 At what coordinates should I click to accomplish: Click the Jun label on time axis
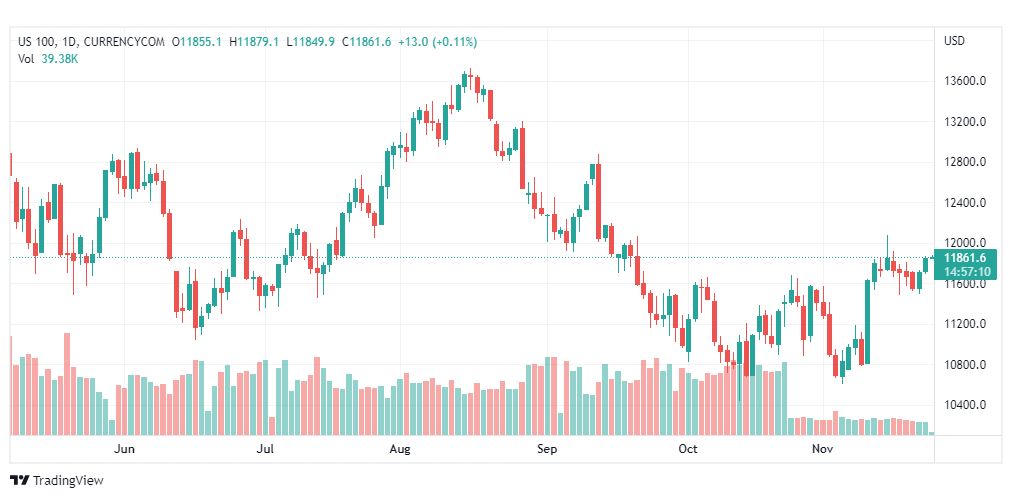click(x=124, y=449)
